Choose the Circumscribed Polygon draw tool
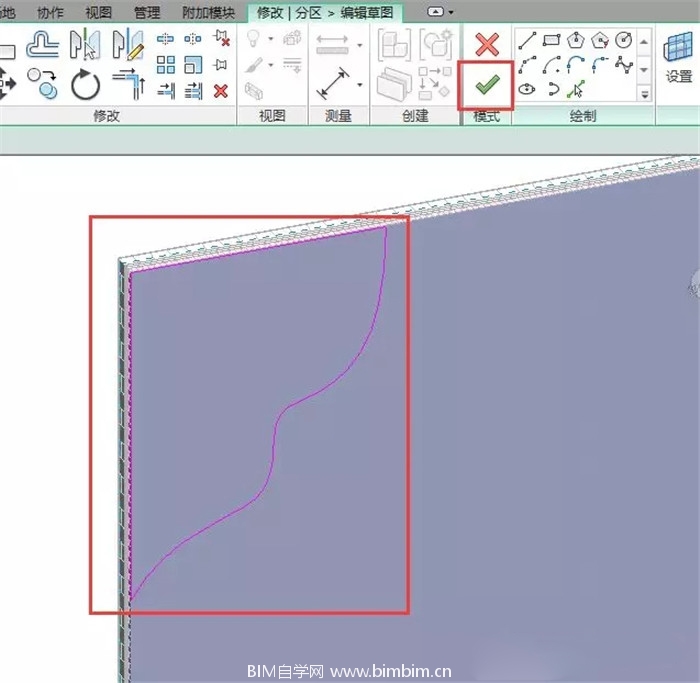The height and width of the screenshot is (683, 700). 600,40
